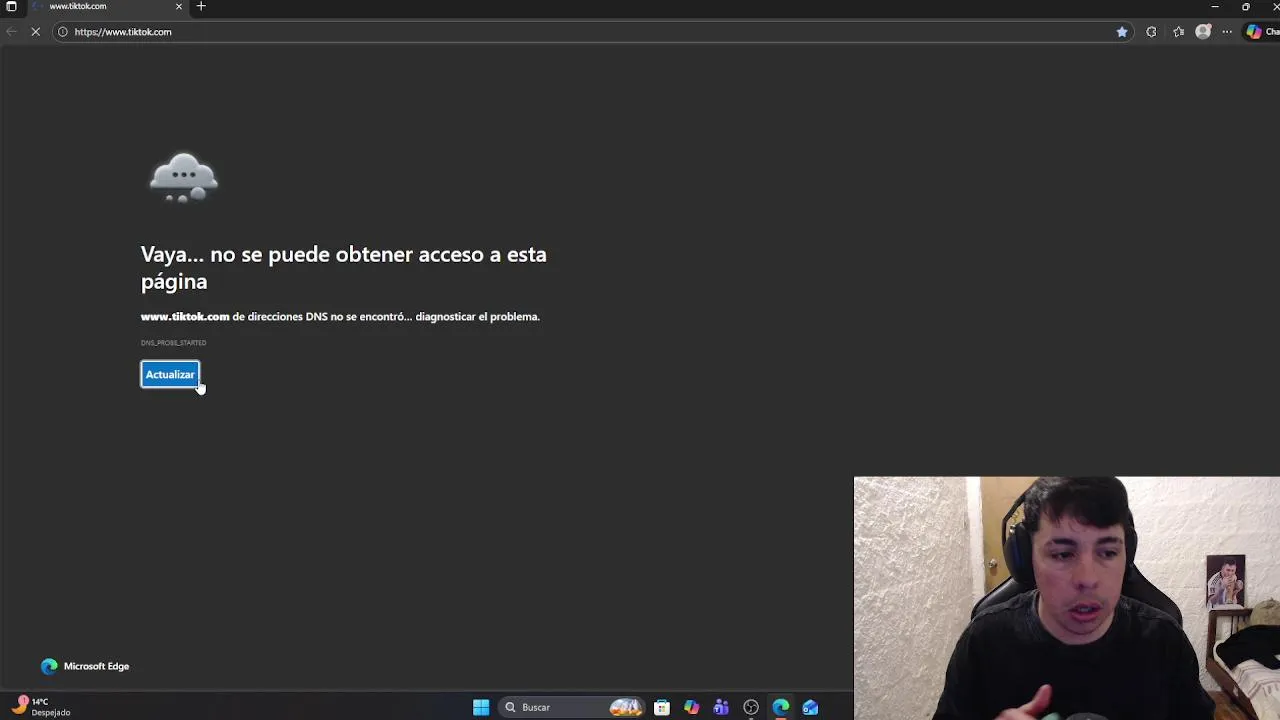Open the Extensions puzzle icon
The width and height of the screenshot is (1280, 720).
pyautogui.click(x=1151, y=32)
